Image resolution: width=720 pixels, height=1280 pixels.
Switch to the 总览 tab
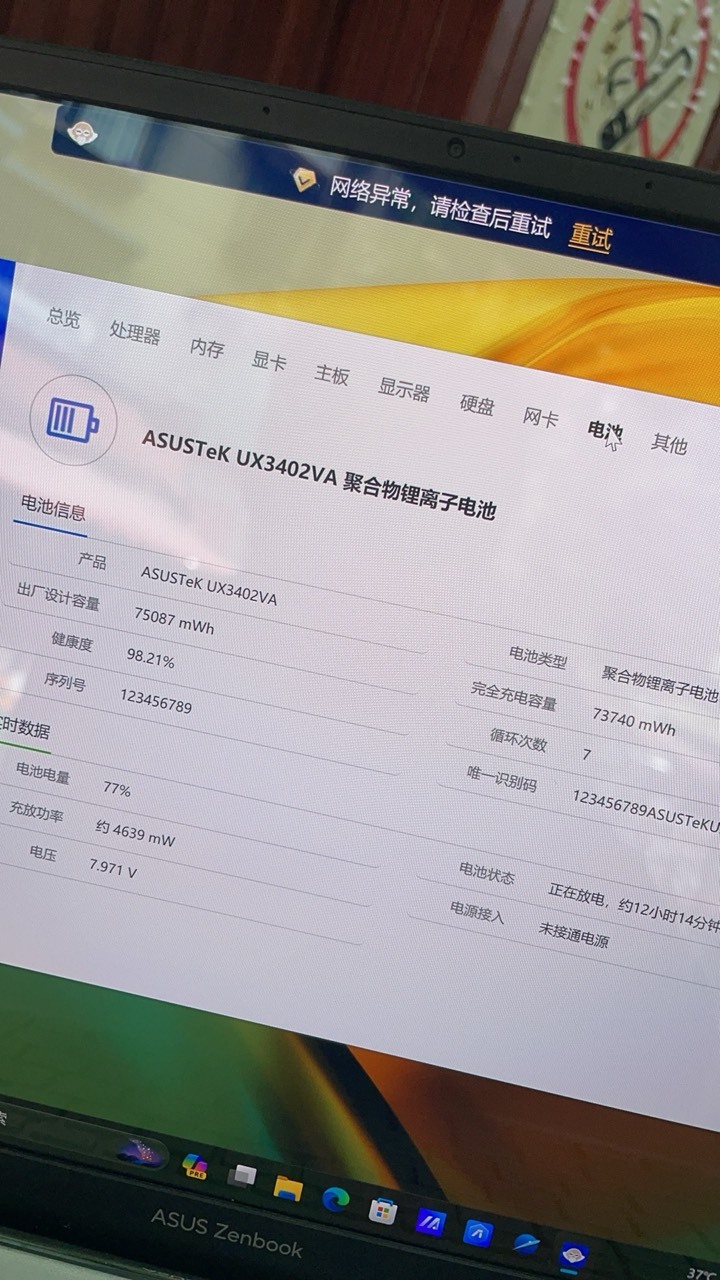[x=64, y=318]
